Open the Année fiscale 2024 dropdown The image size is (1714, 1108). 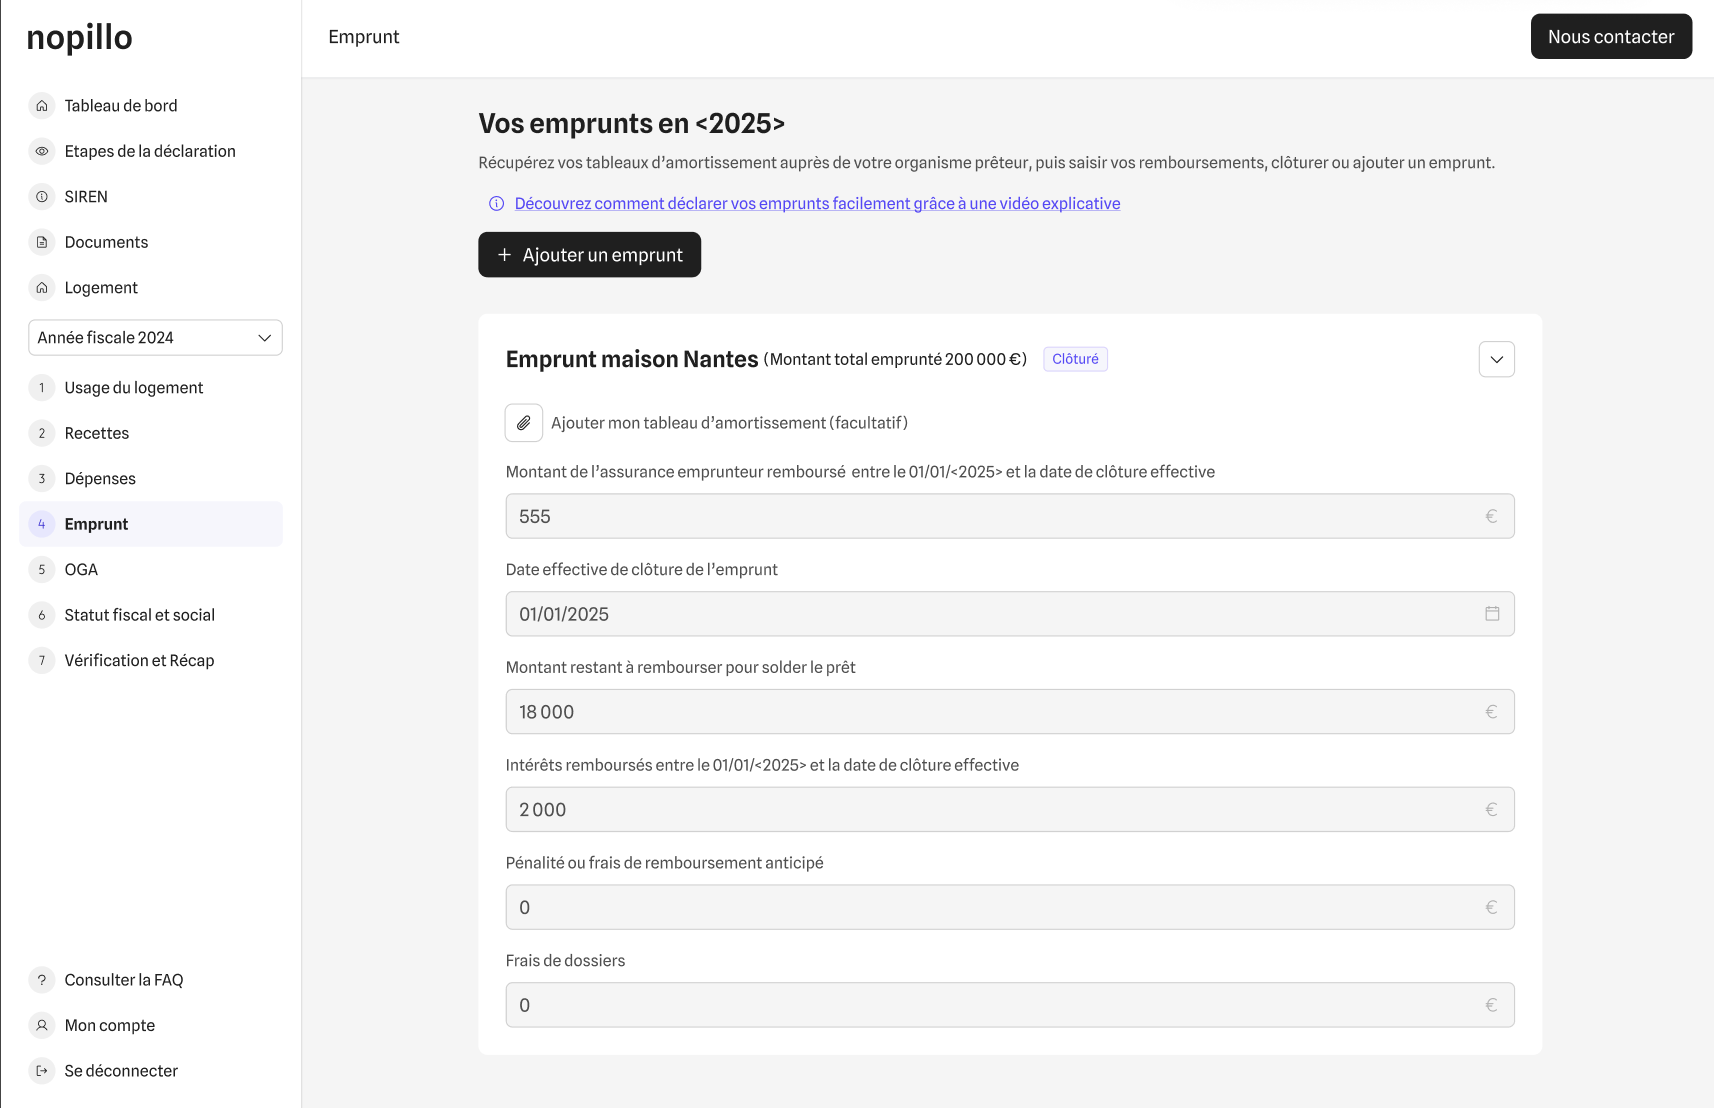(155, 338)
